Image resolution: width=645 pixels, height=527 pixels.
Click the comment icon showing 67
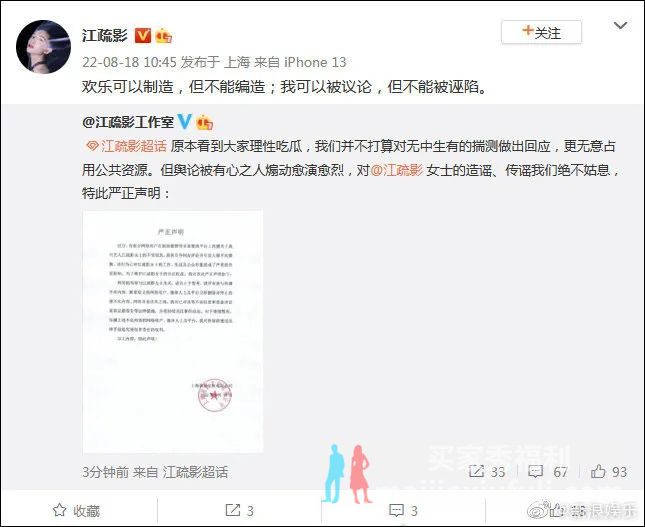548,471
